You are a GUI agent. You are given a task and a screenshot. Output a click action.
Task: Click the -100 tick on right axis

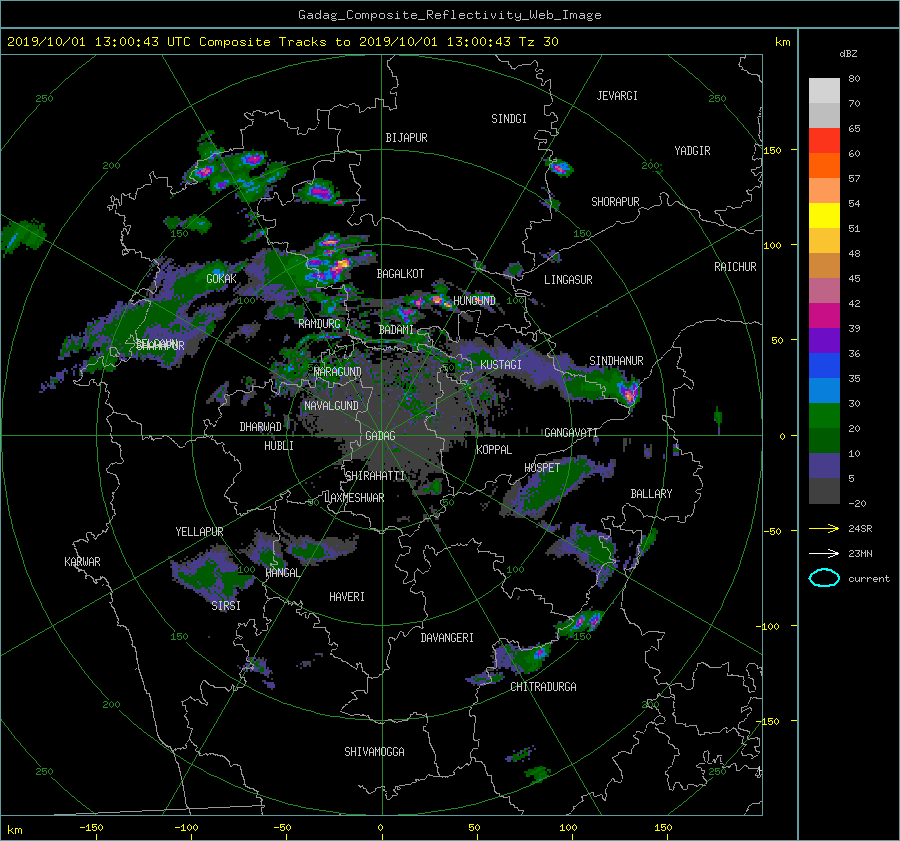pos(769,626)
